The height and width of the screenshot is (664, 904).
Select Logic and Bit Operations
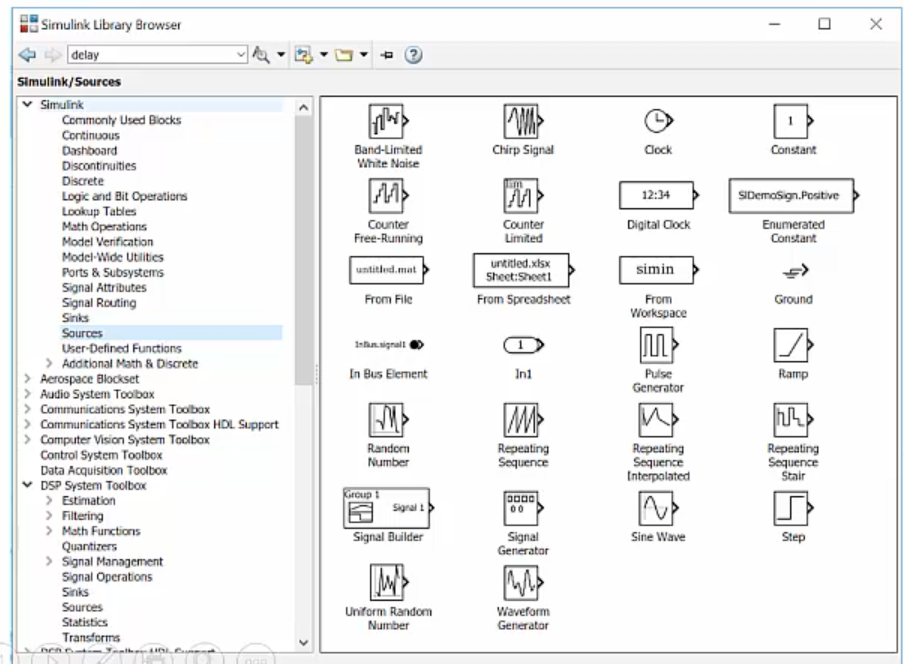125,196
